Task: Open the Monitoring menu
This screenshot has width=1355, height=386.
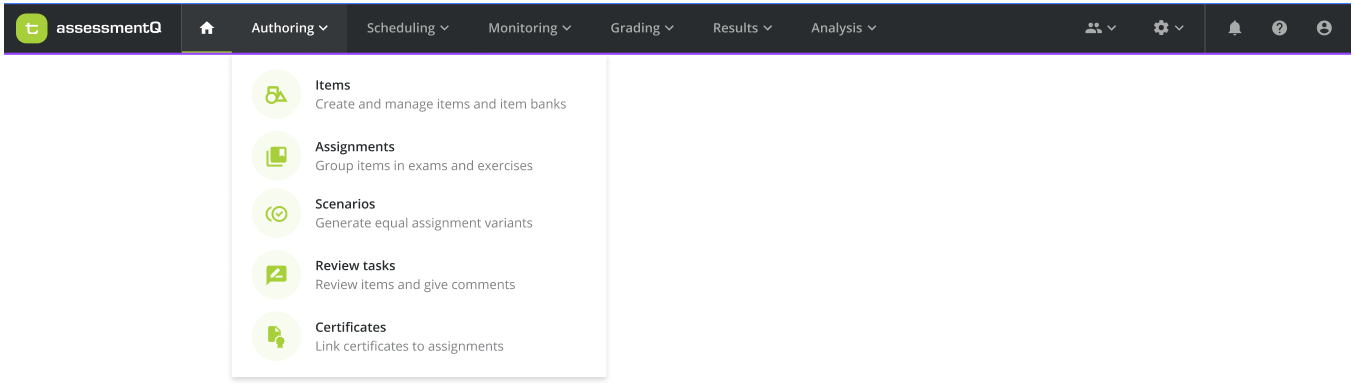Action: (530, 28)
